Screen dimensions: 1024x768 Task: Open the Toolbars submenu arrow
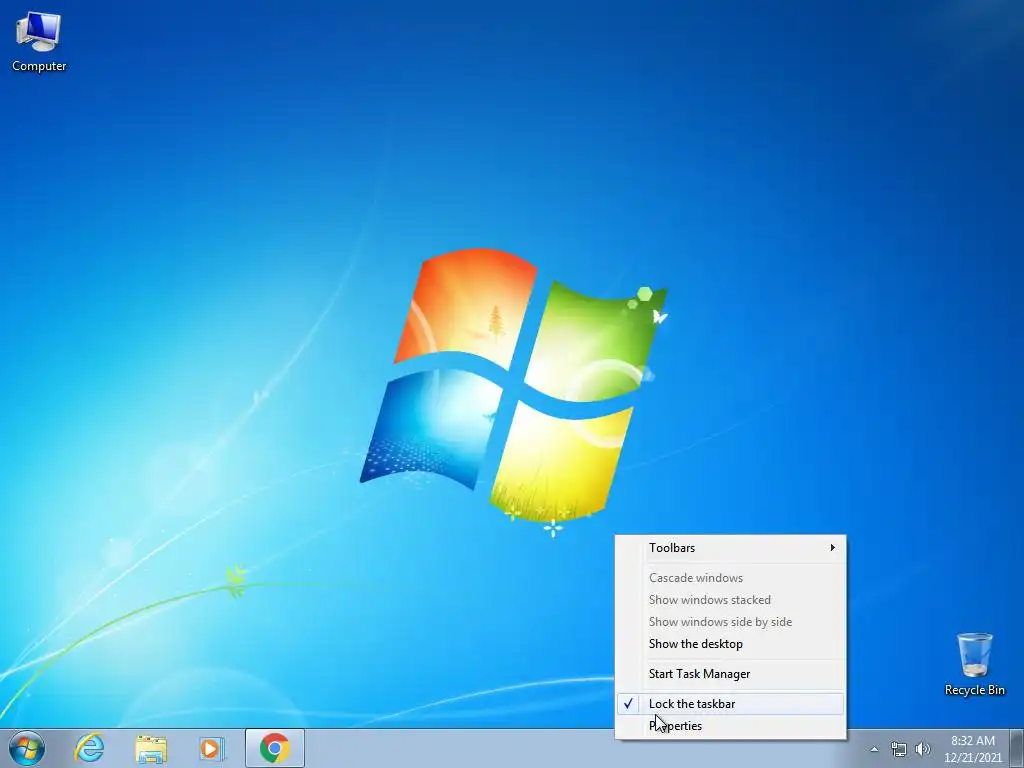[x=832, y=548]
